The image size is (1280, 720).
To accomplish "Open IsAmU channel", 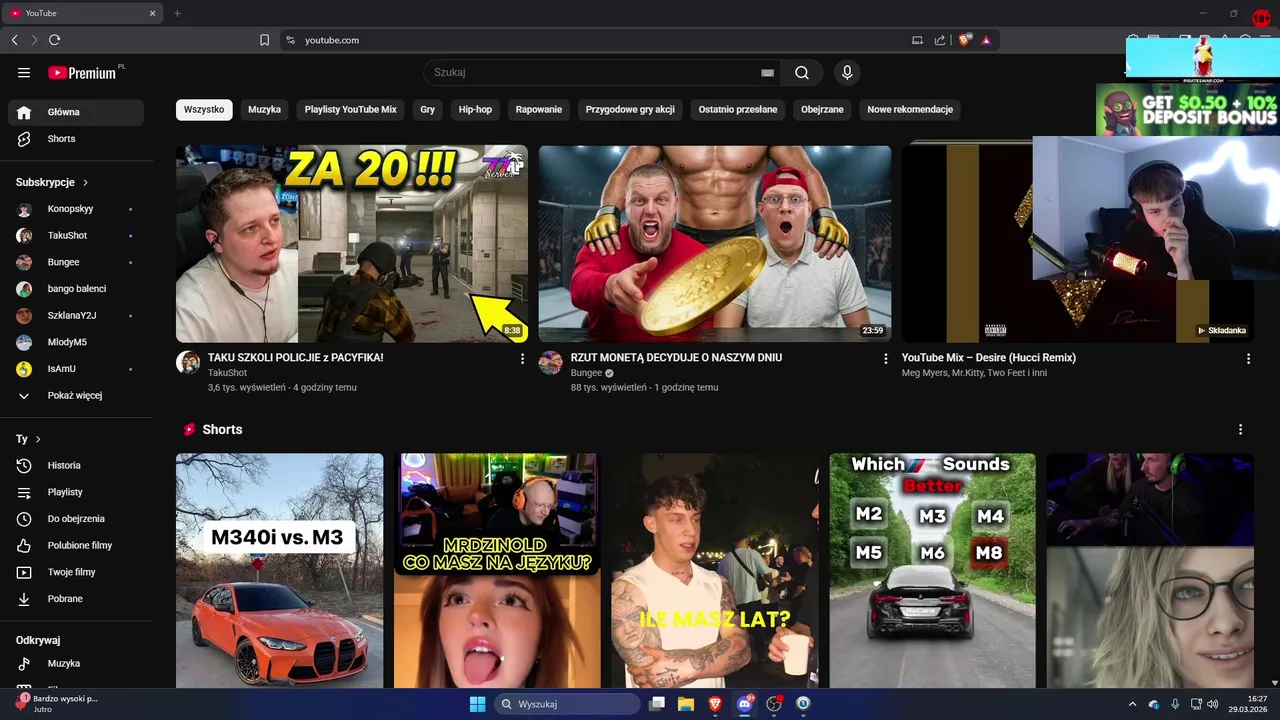I will click(76, 369).
